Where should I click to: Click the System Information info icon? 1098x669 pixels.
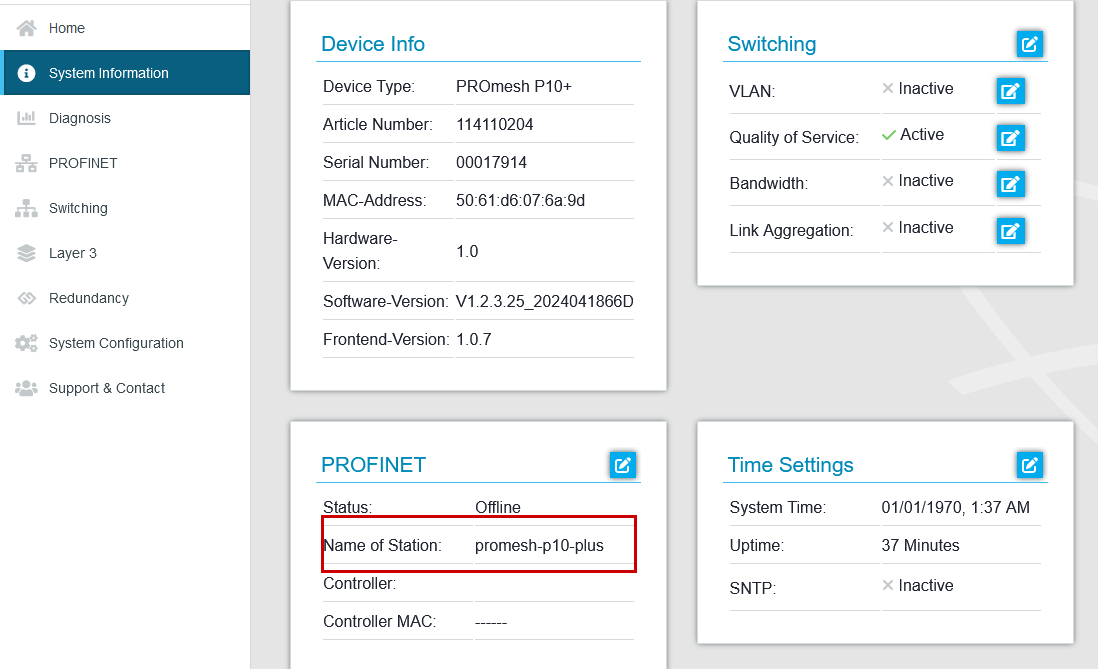[x=27, y=73]
